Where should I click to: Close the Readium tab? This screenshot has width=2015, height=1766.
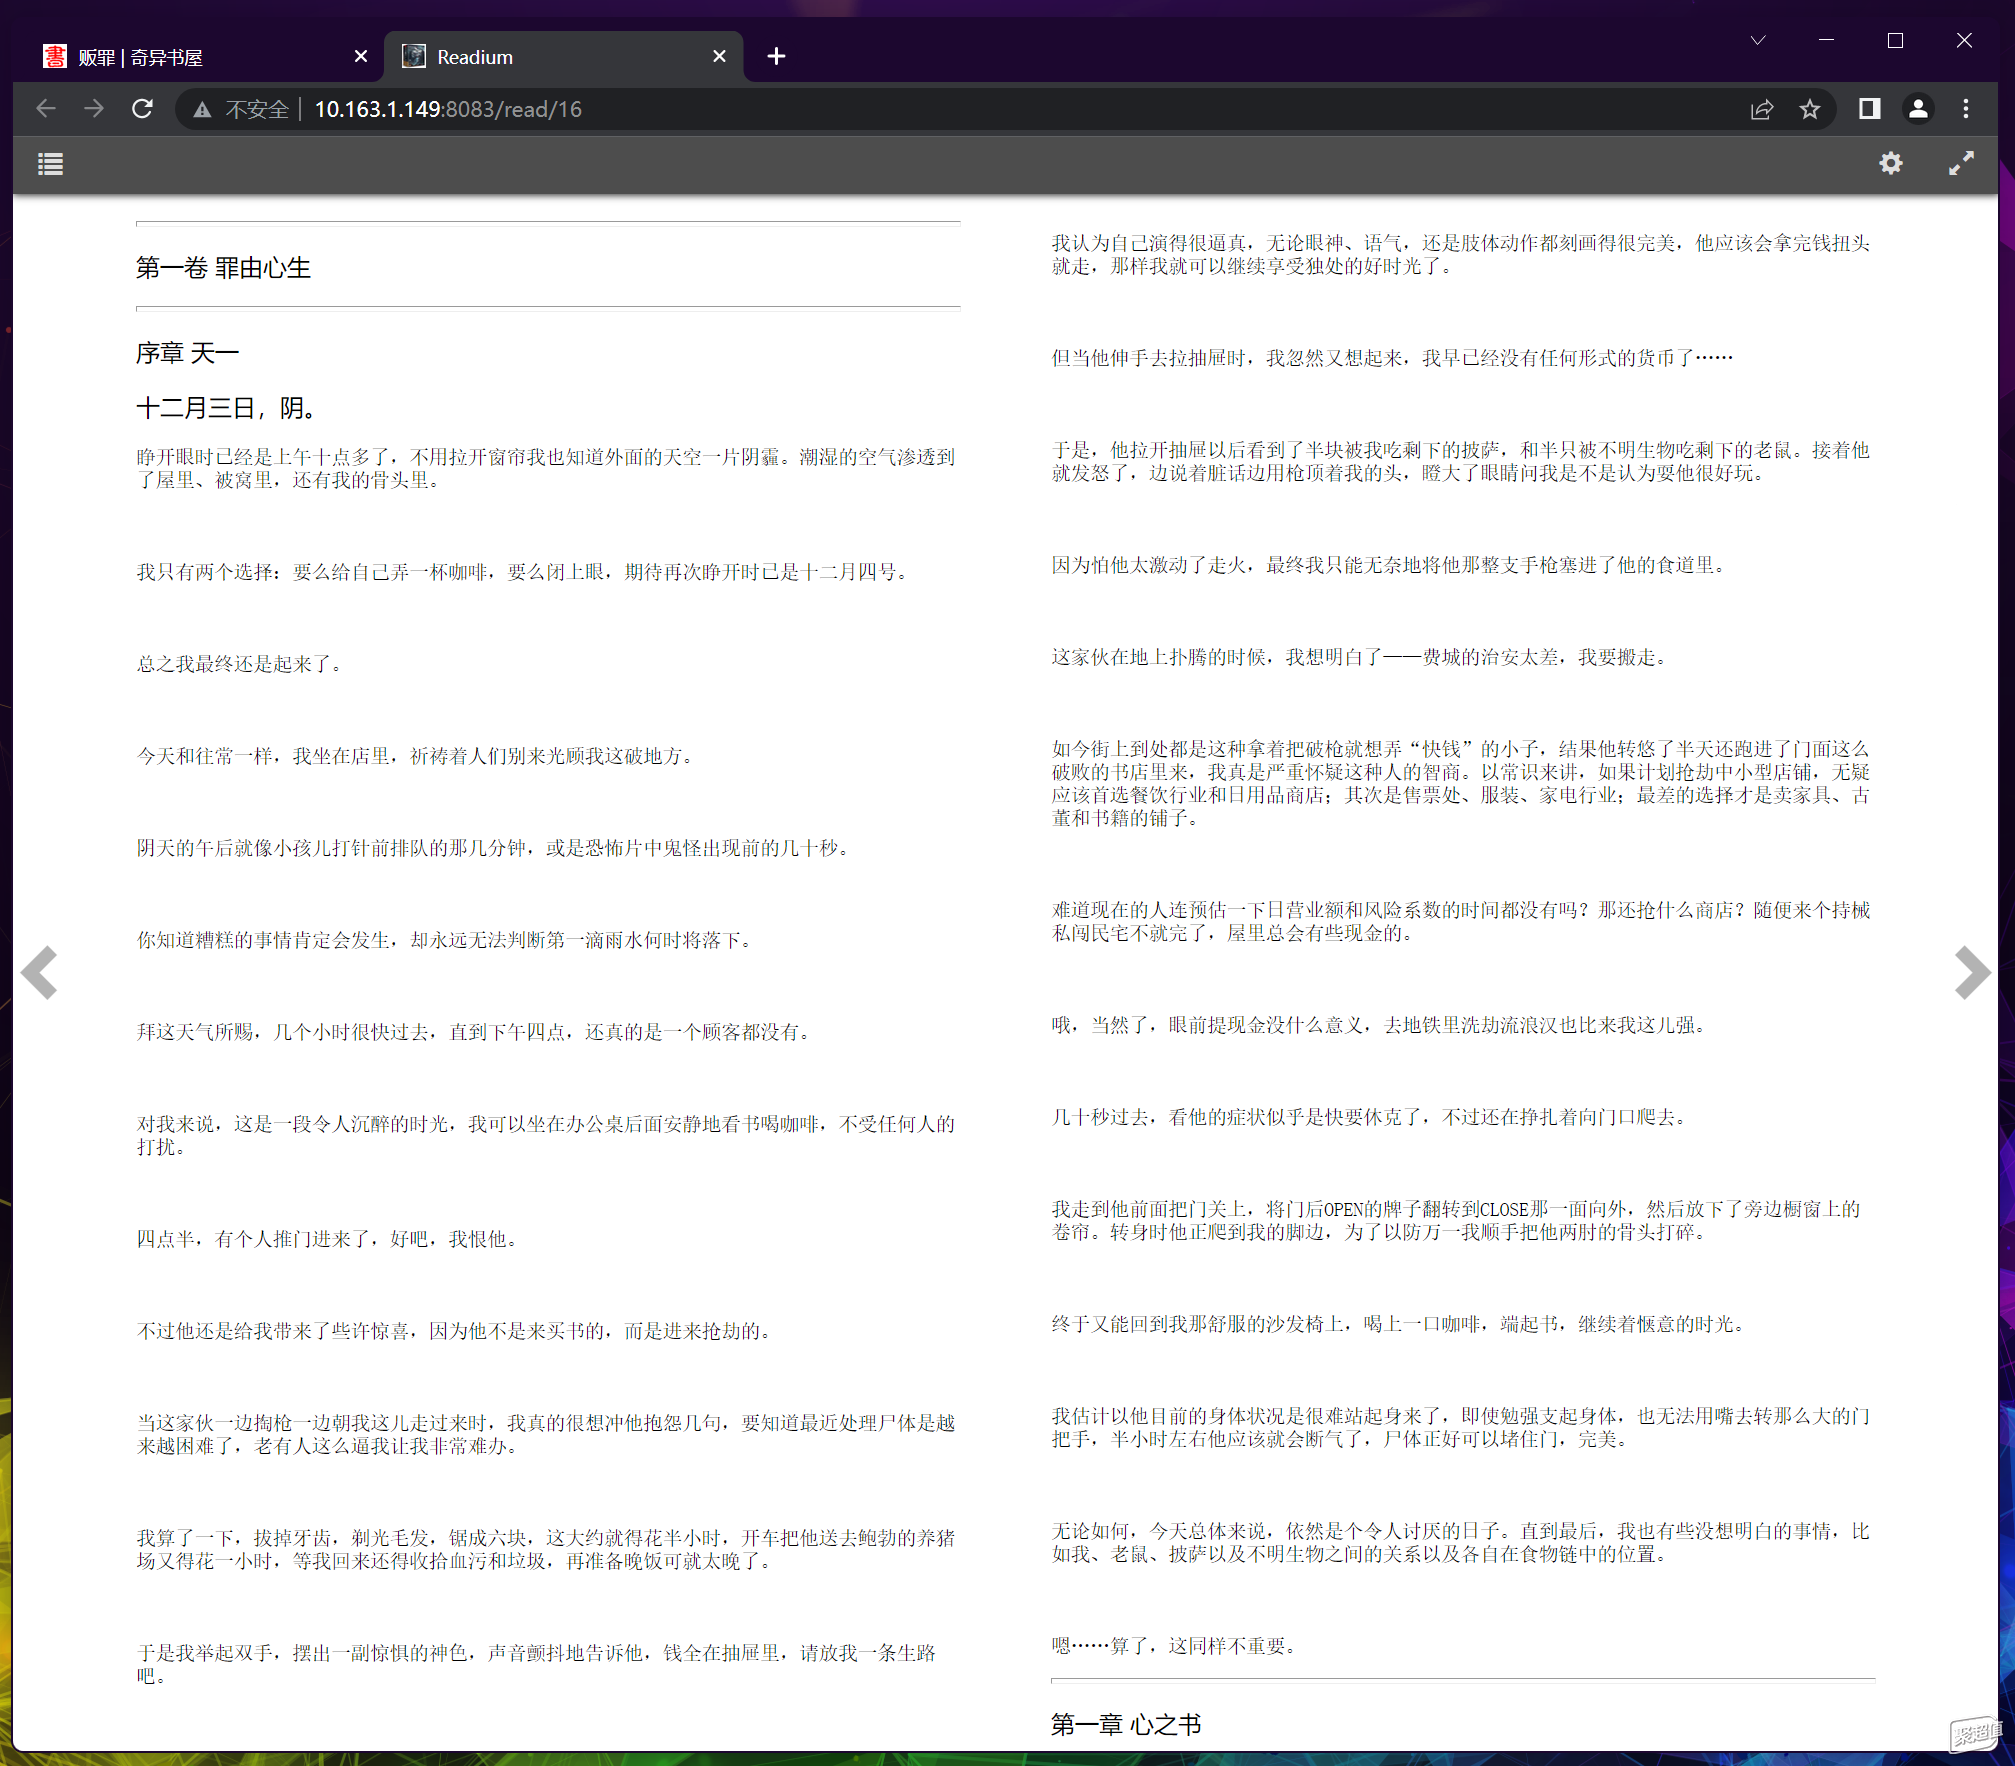pos(719,56)
